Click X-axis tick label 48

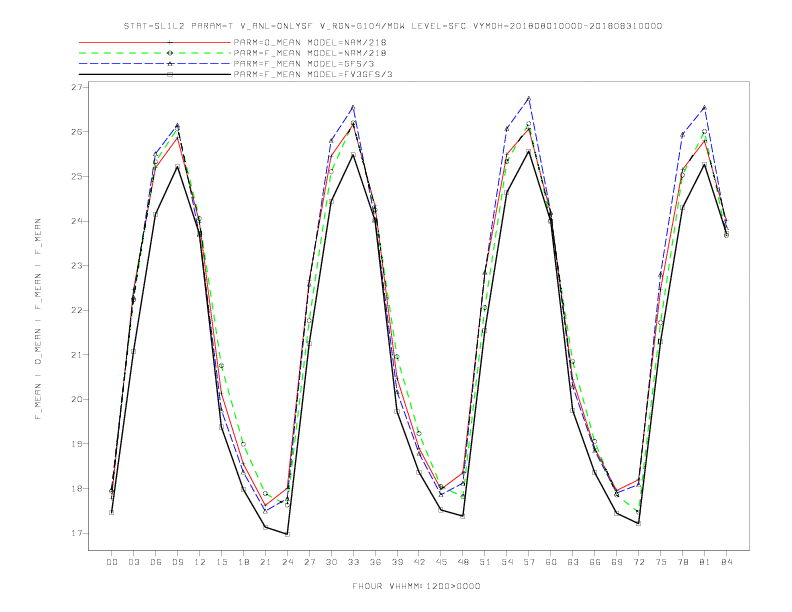[x=463, y=562]
